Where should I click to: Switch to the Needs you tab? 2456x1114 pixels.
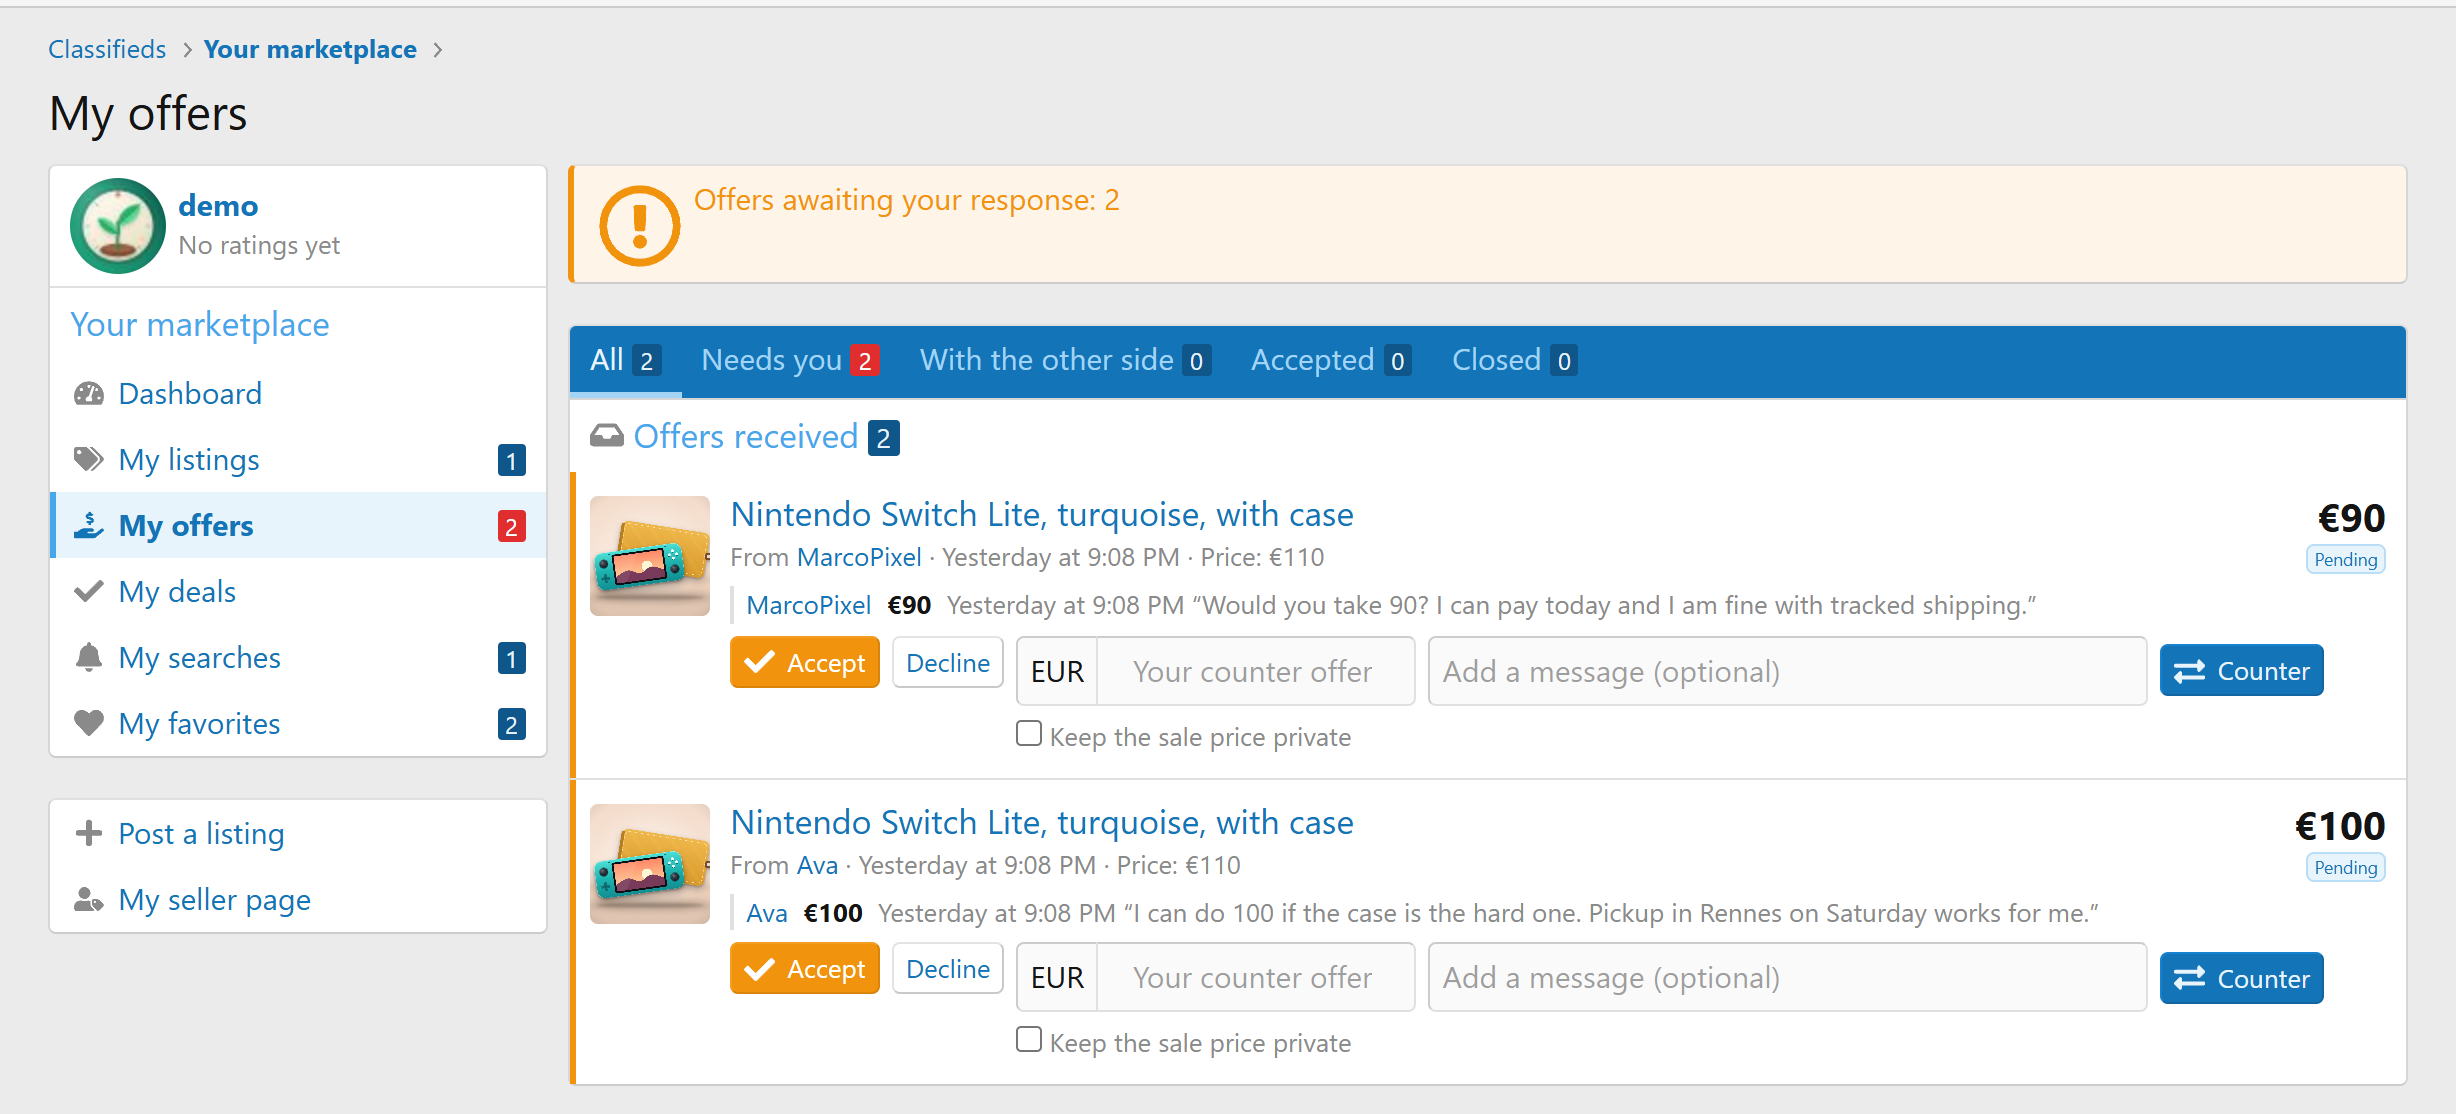coord(790,360)
